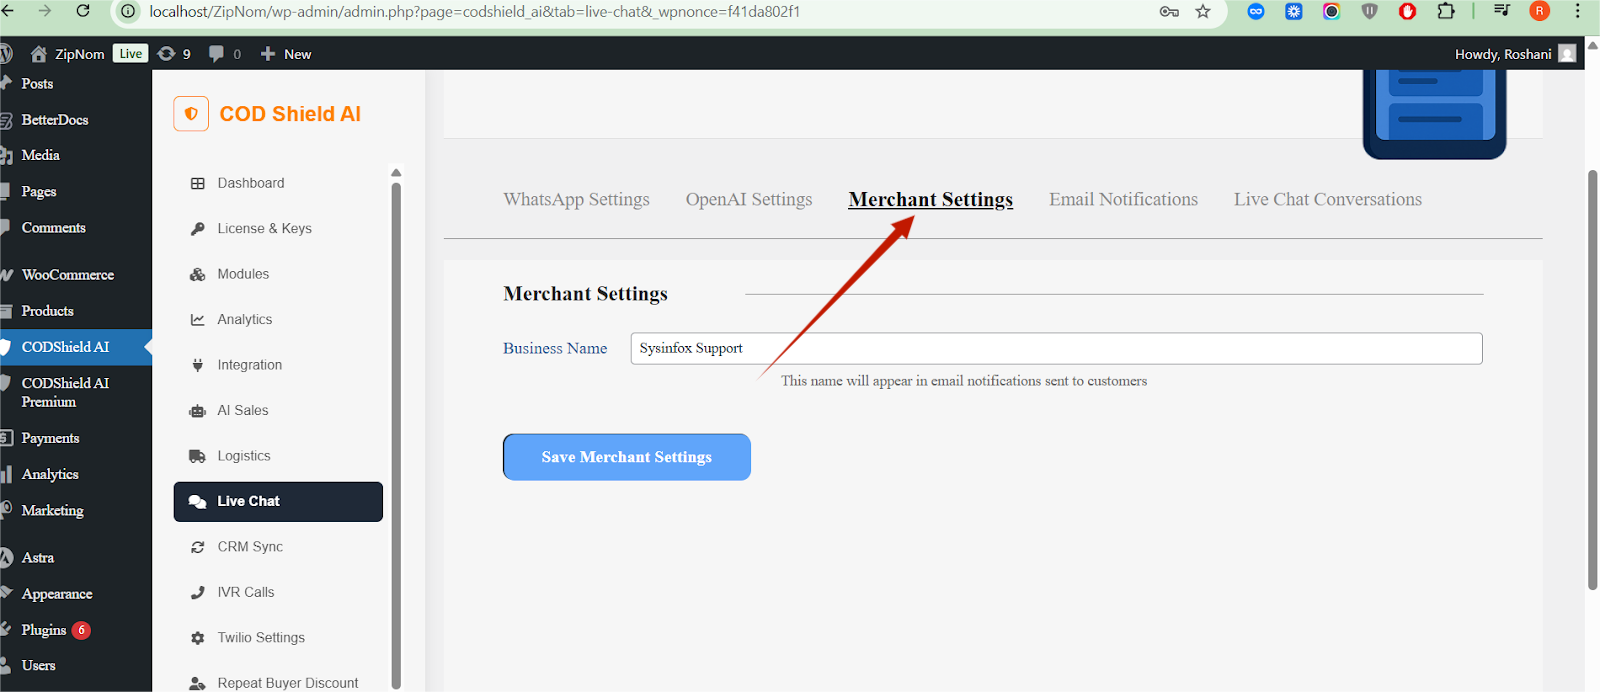Click the AI Sales robot icon

(198, 411)
